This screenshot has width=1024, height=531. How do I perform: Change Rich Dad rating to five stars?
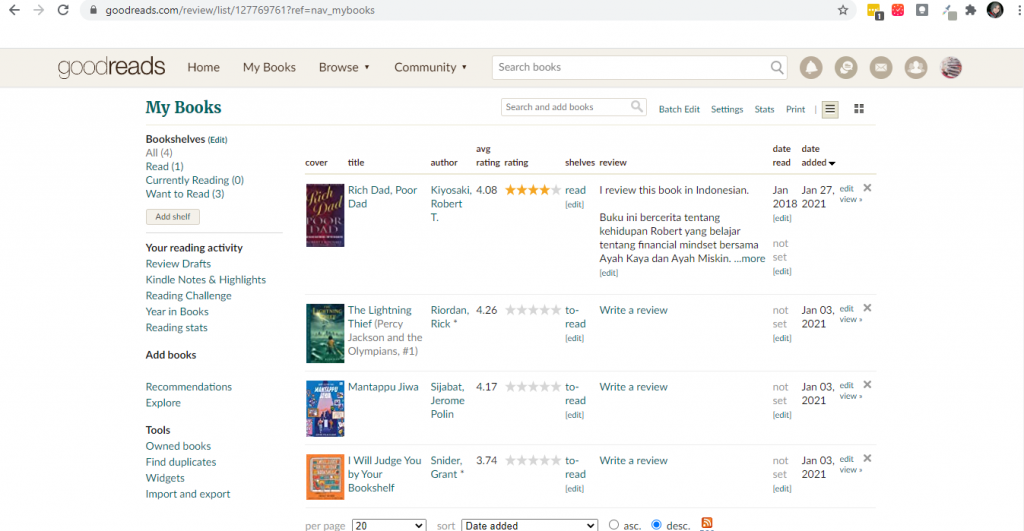[x=555, y=190]
